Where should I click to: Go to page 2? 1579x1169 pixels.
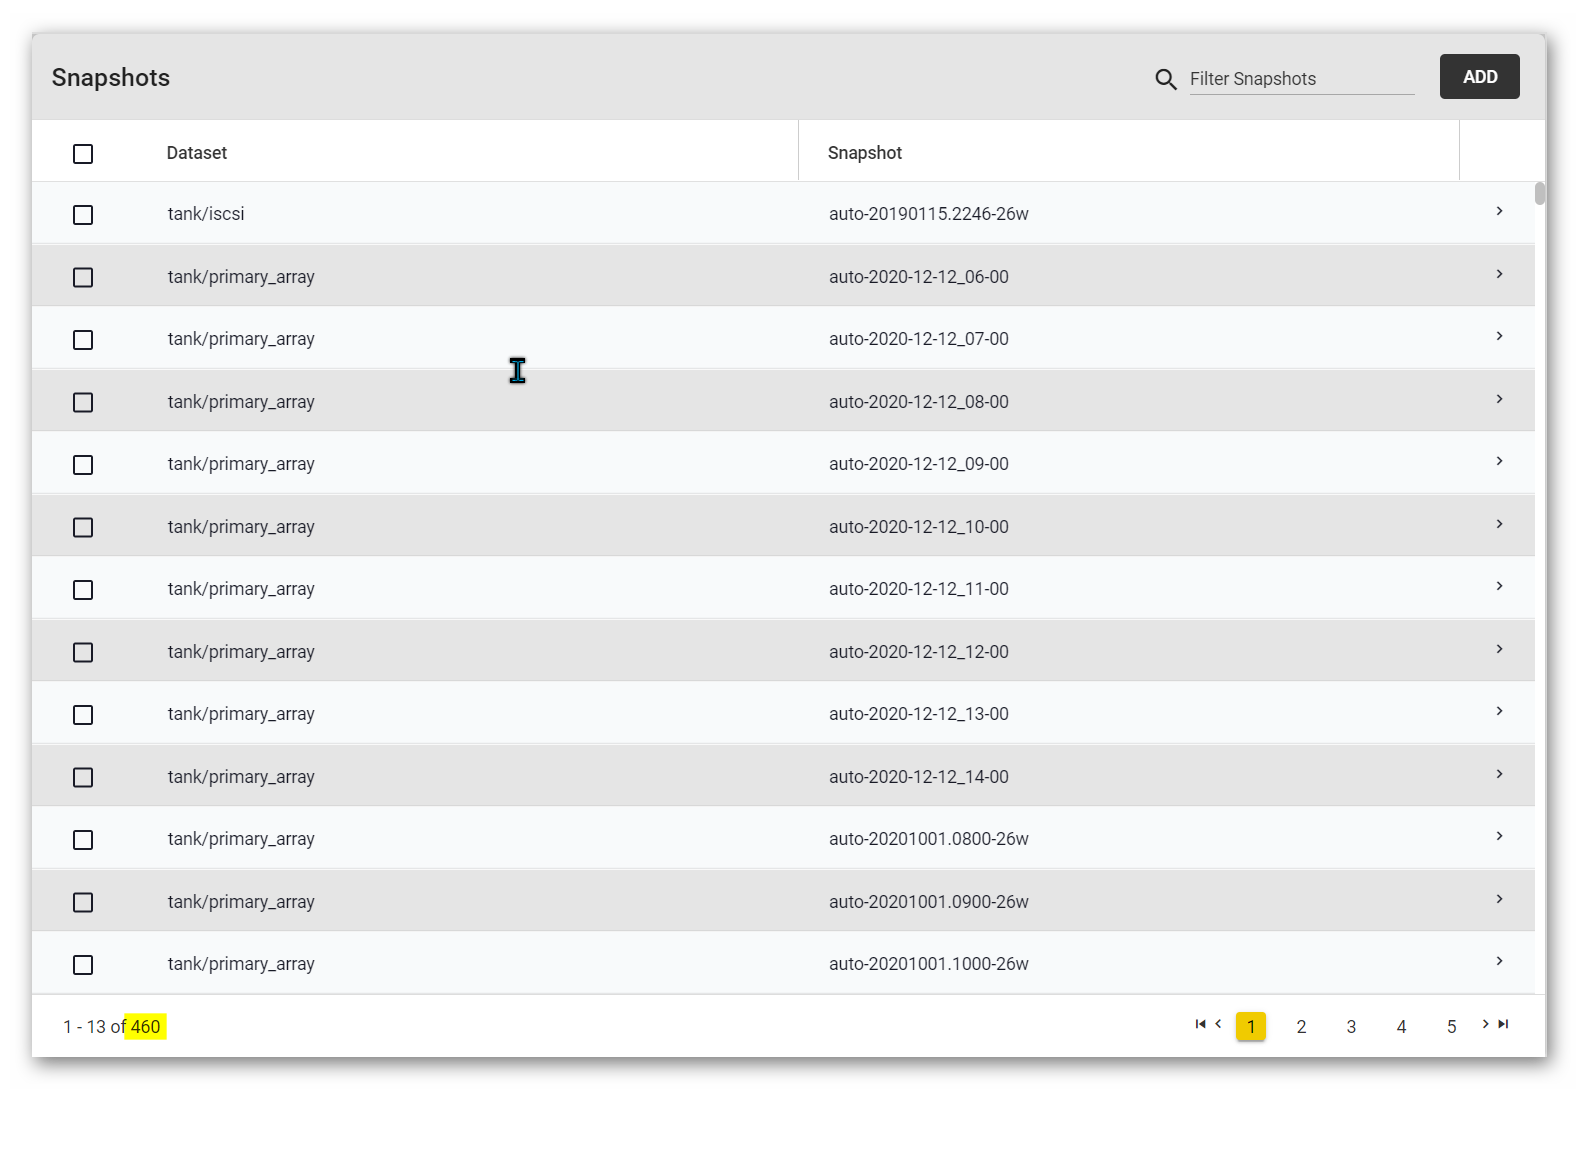1301,1027
